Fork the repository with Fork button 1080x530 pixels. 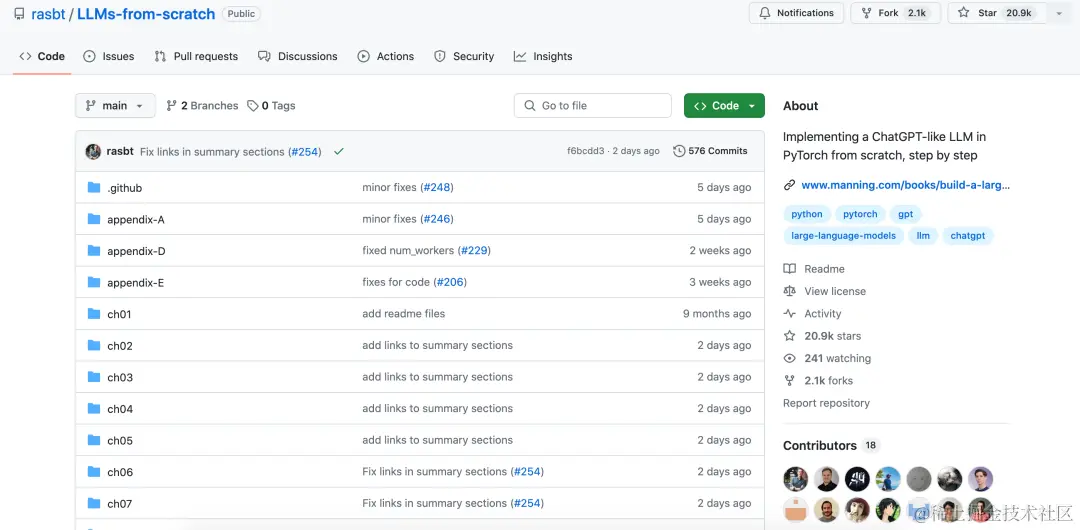(895, 13)
